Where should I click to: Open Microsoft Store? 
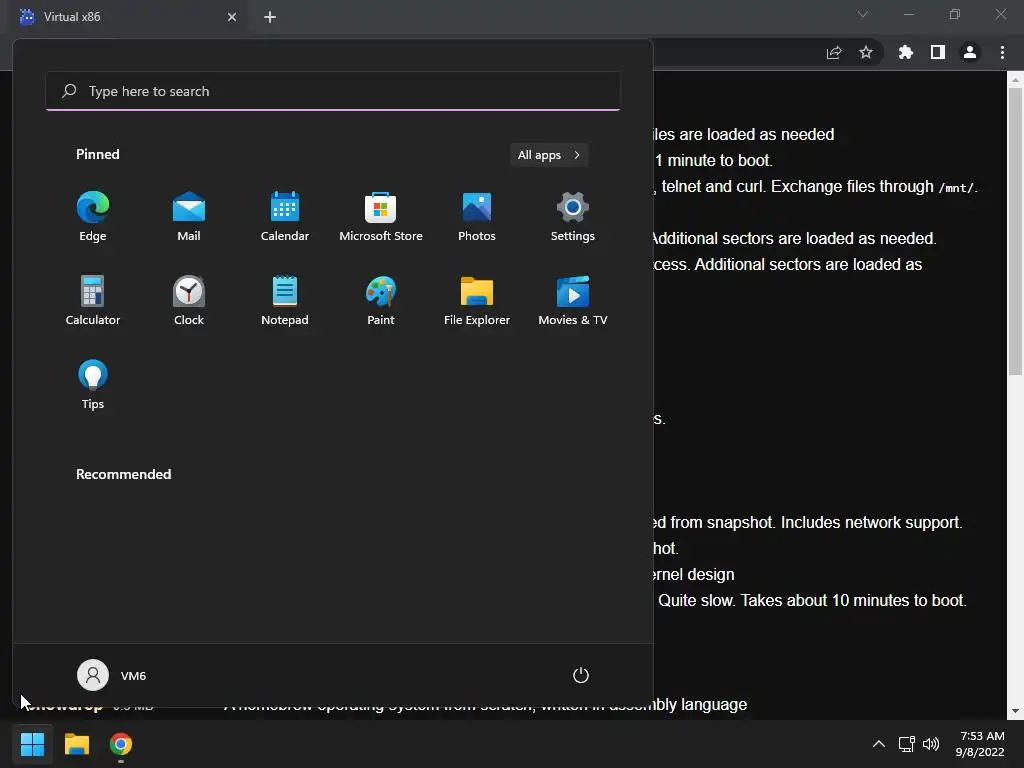coord(381,217)
